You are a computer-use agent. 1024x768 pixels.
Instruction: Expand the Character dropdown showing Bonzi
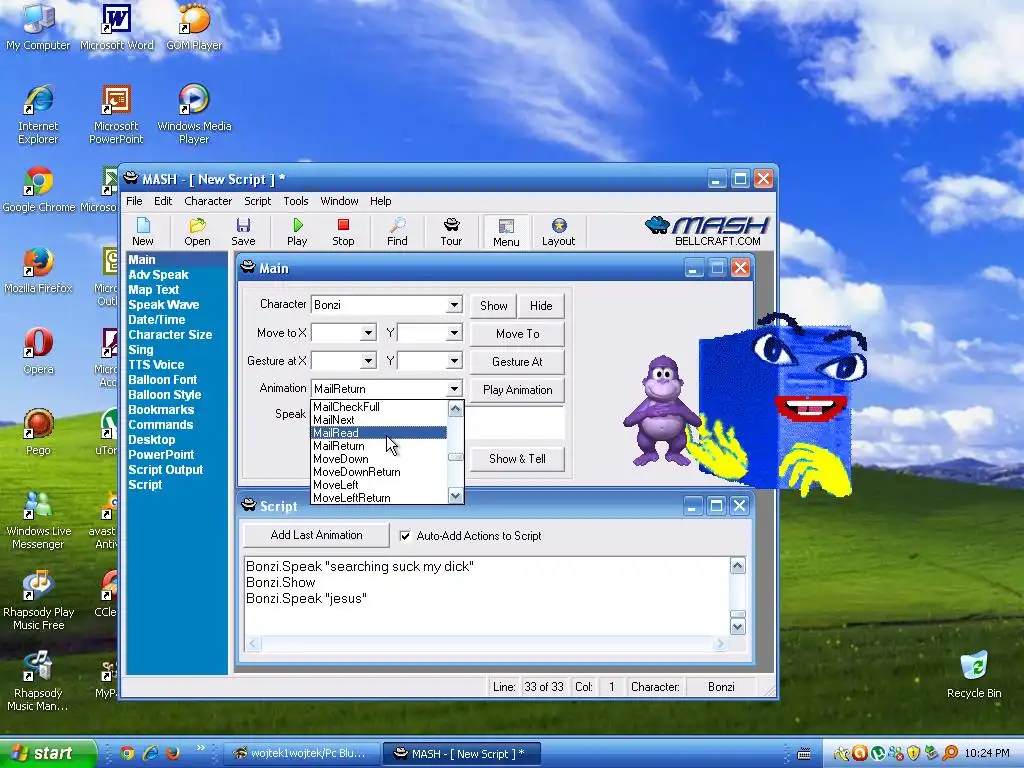tap(454, 305)
